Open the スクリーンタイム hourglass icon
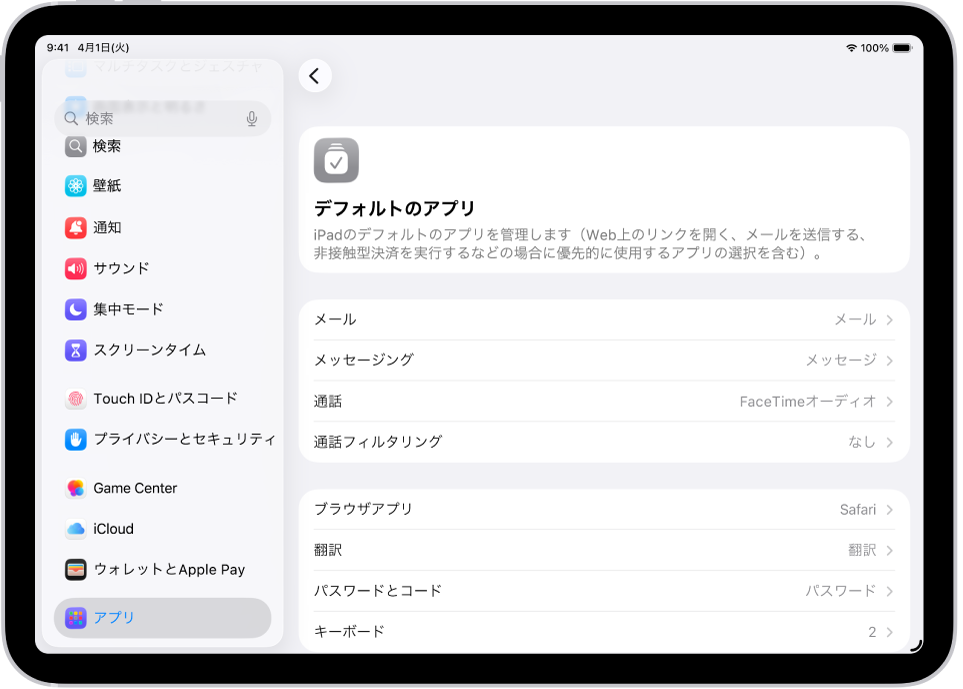The width and height of the screenshot is (963, 689). 77,350
